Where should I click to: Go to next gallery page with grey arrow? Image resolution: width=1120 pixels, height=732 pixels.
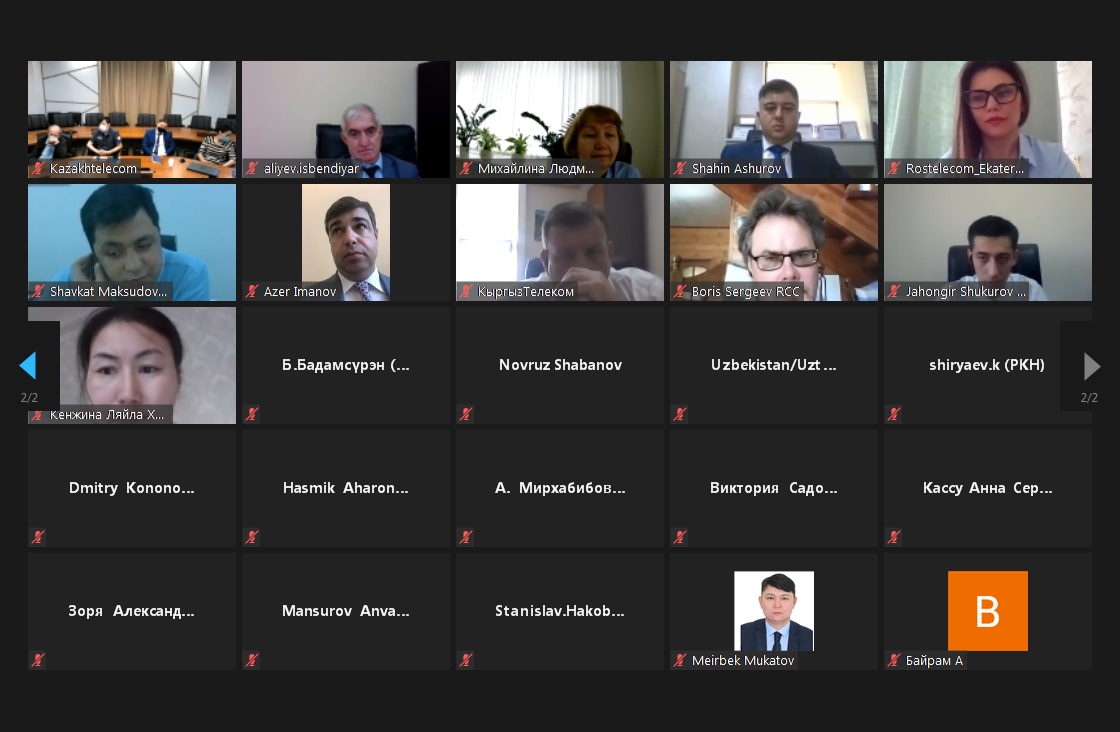[1091, 366]
